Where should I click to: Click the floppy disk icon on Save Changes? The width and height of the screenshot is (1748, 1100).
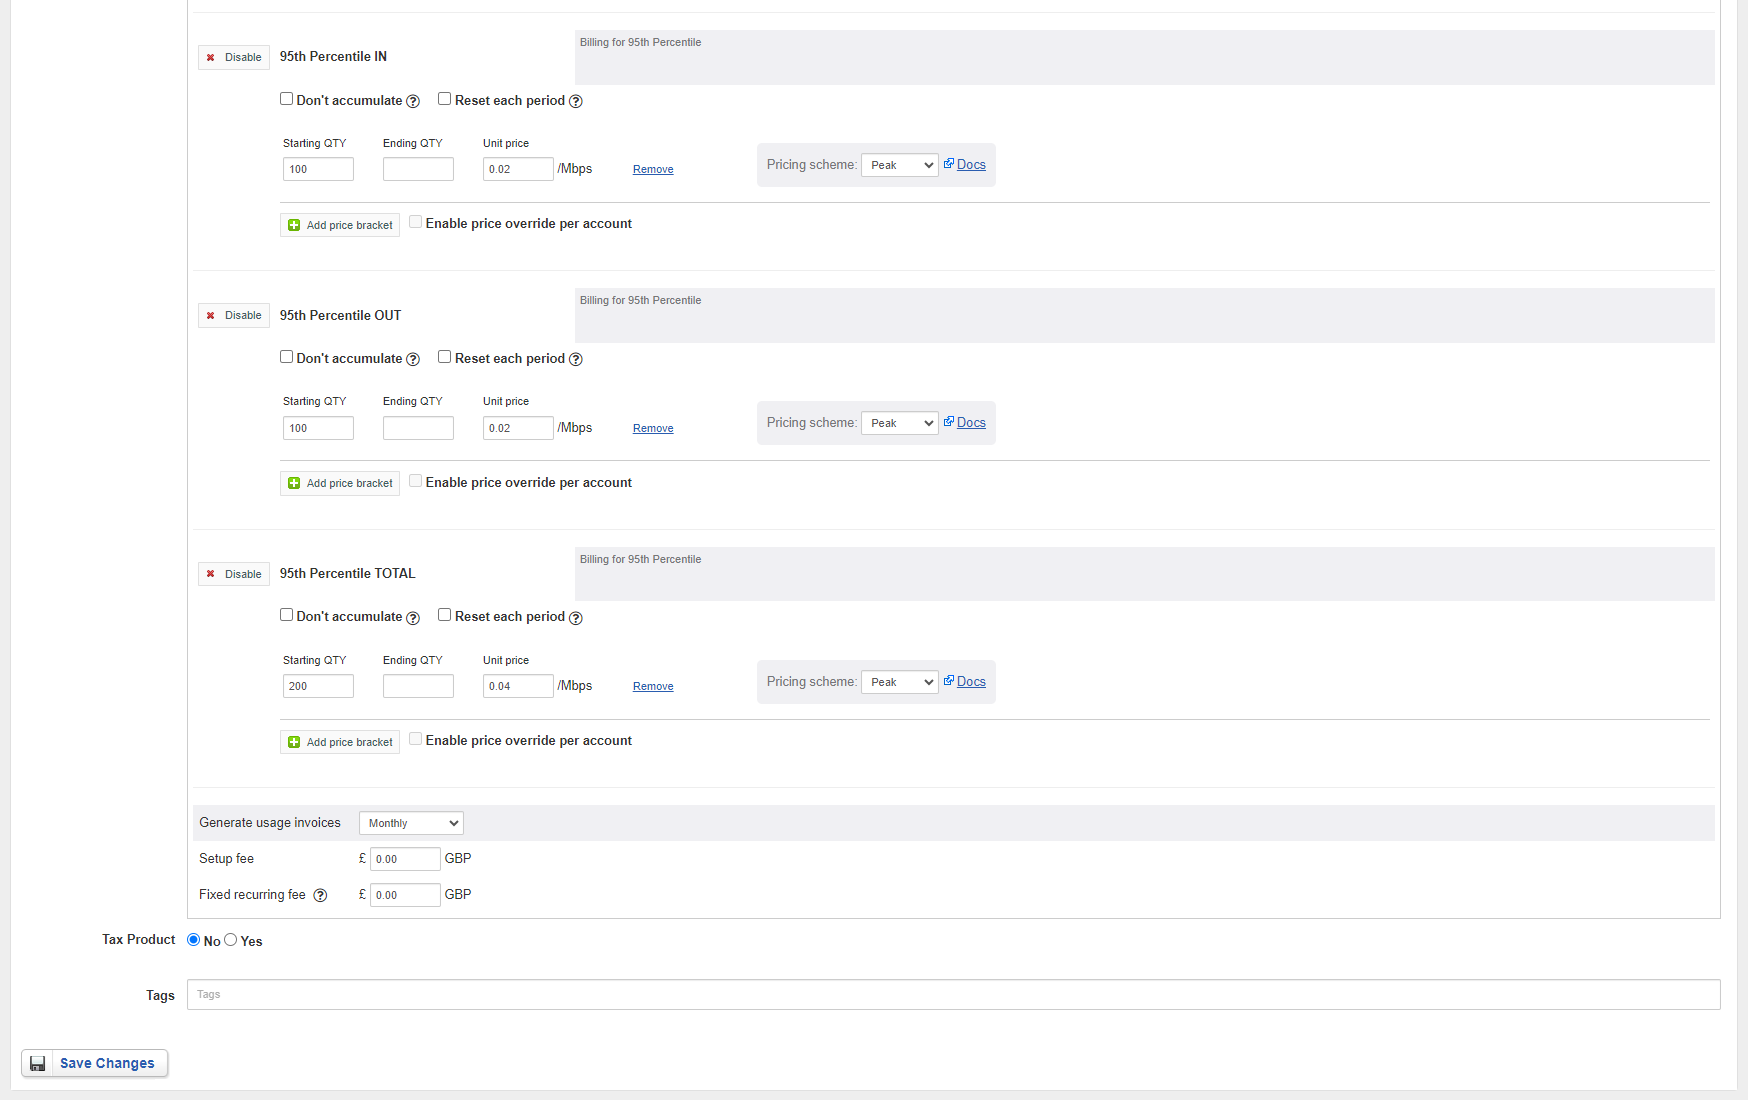point(38,1063)
